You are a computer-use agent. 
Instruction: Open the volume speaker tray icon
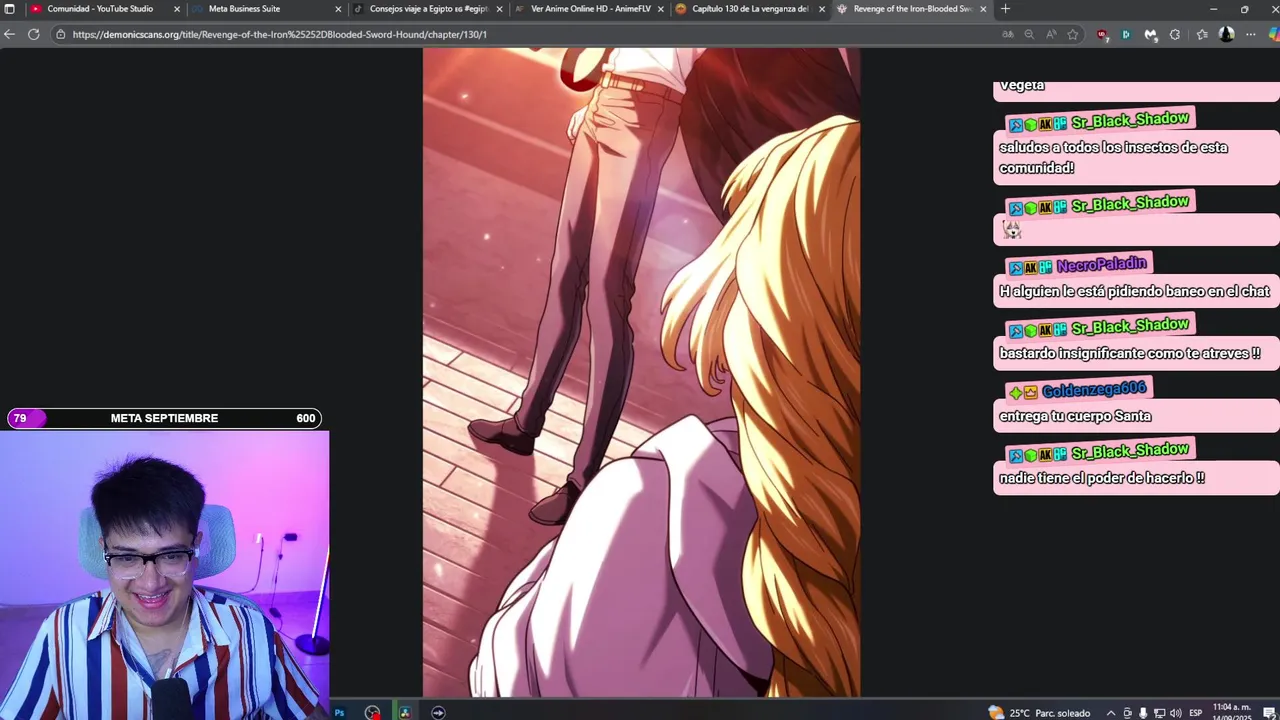click(x=1175, y=713)
